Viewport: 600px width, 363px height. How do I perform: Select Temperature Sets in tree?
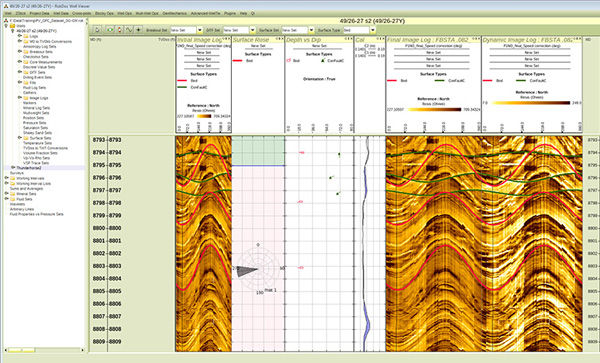[x=38, y=143]
